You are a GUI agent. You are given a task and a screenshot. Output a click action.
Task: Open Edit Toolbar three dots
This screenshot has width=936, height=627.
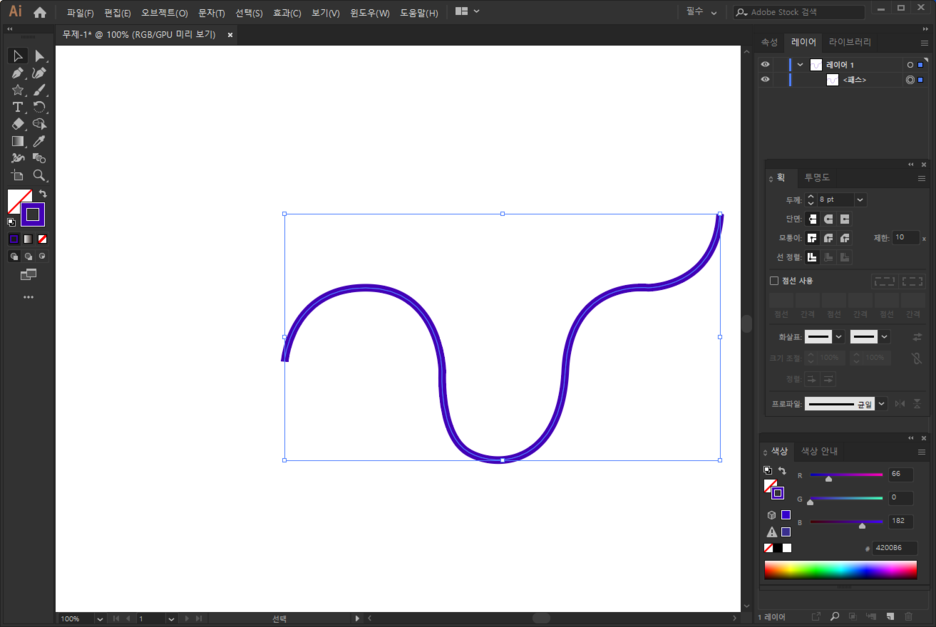[28, 297]
